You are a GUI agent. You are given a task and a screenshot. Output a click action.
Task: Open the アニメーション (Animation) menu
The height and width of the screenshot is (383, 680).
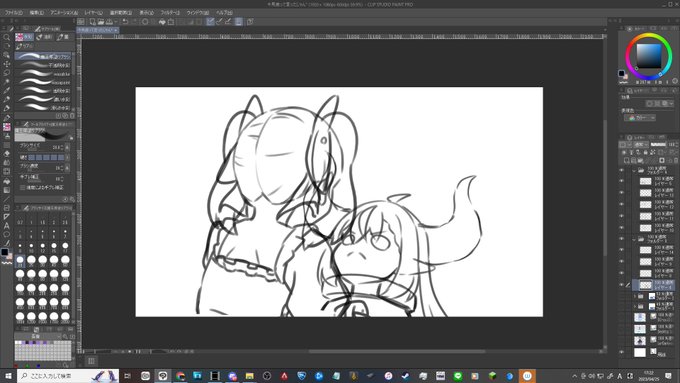click(64, 13)
